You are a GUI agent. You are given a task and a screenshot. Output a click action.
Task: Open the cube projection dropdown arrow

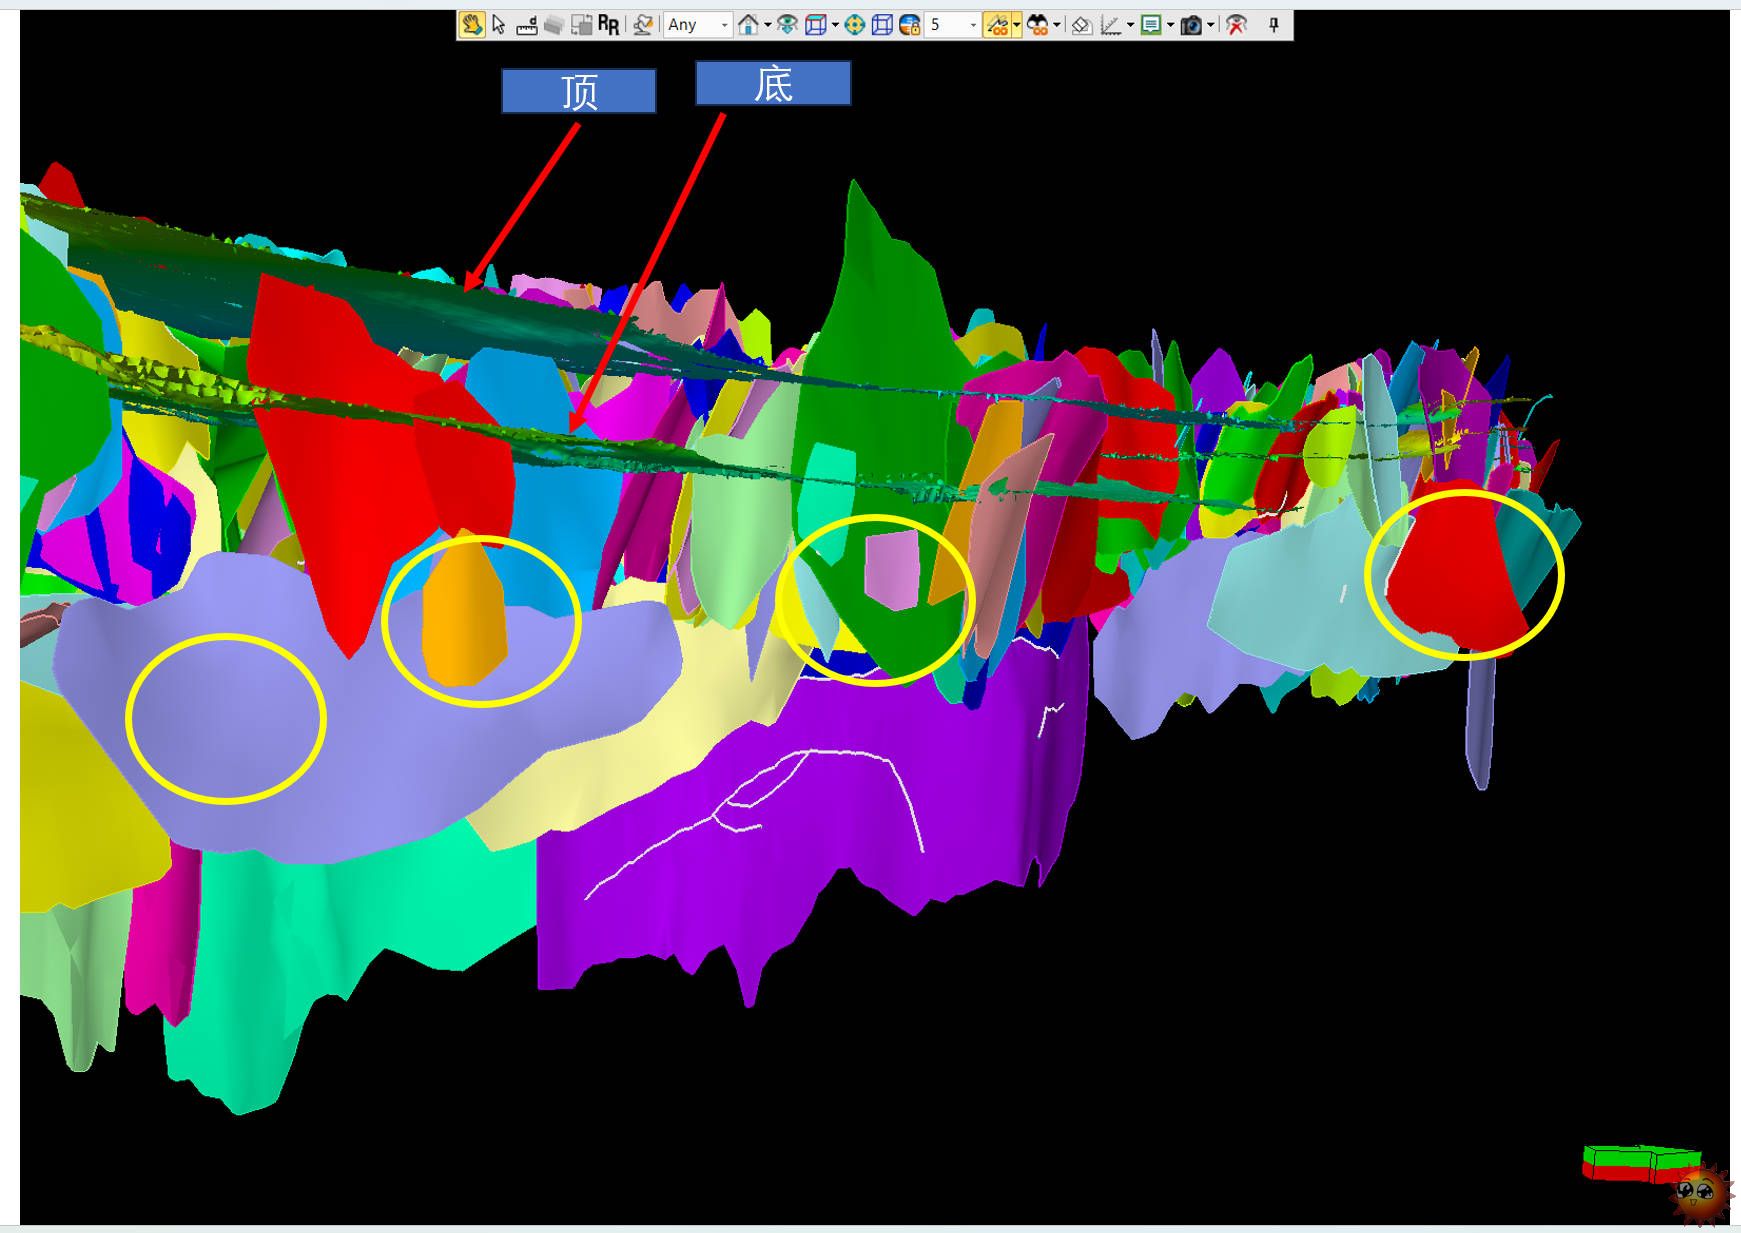click(x=835, y=25)
